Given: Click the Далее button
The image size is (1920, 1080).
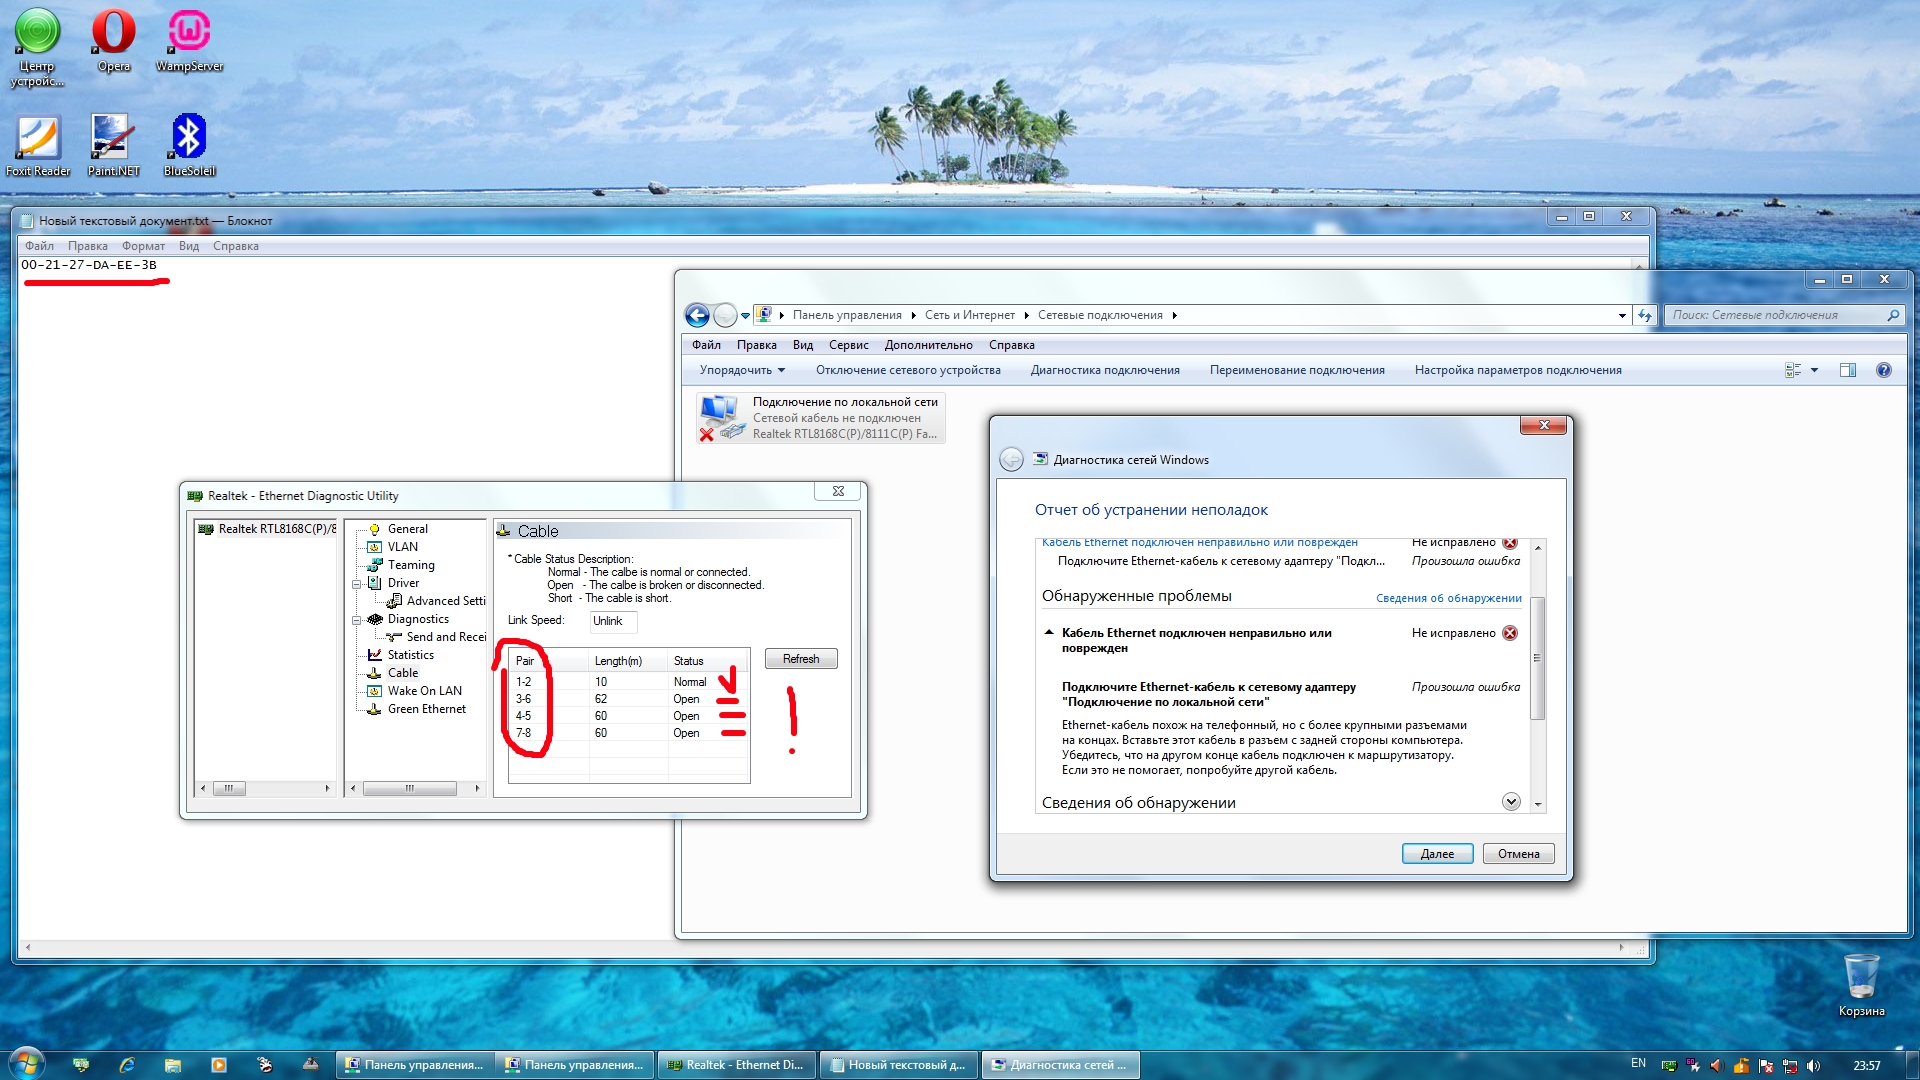Looking at the screenshot, I should coord(1437,854).
